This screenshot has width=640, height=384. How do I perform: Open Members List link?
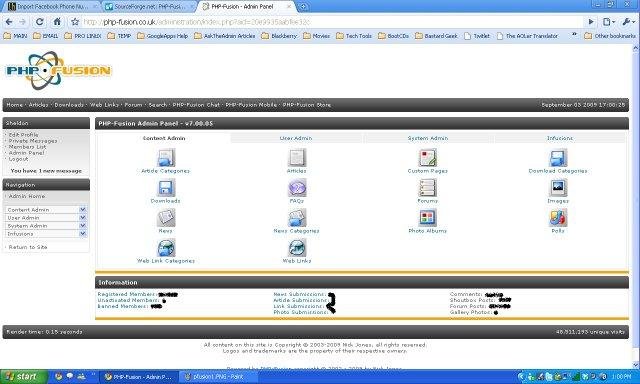click(x=27, y=147)
